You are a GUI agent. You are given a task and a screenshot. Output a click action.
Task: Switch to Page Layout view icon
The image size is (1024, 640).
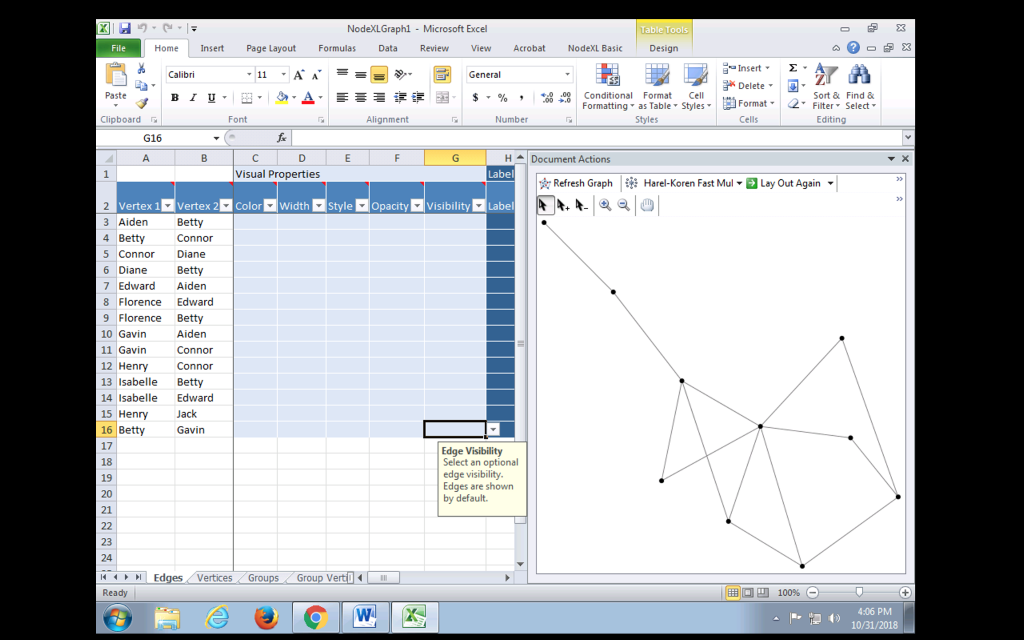[x=748, y=592]
